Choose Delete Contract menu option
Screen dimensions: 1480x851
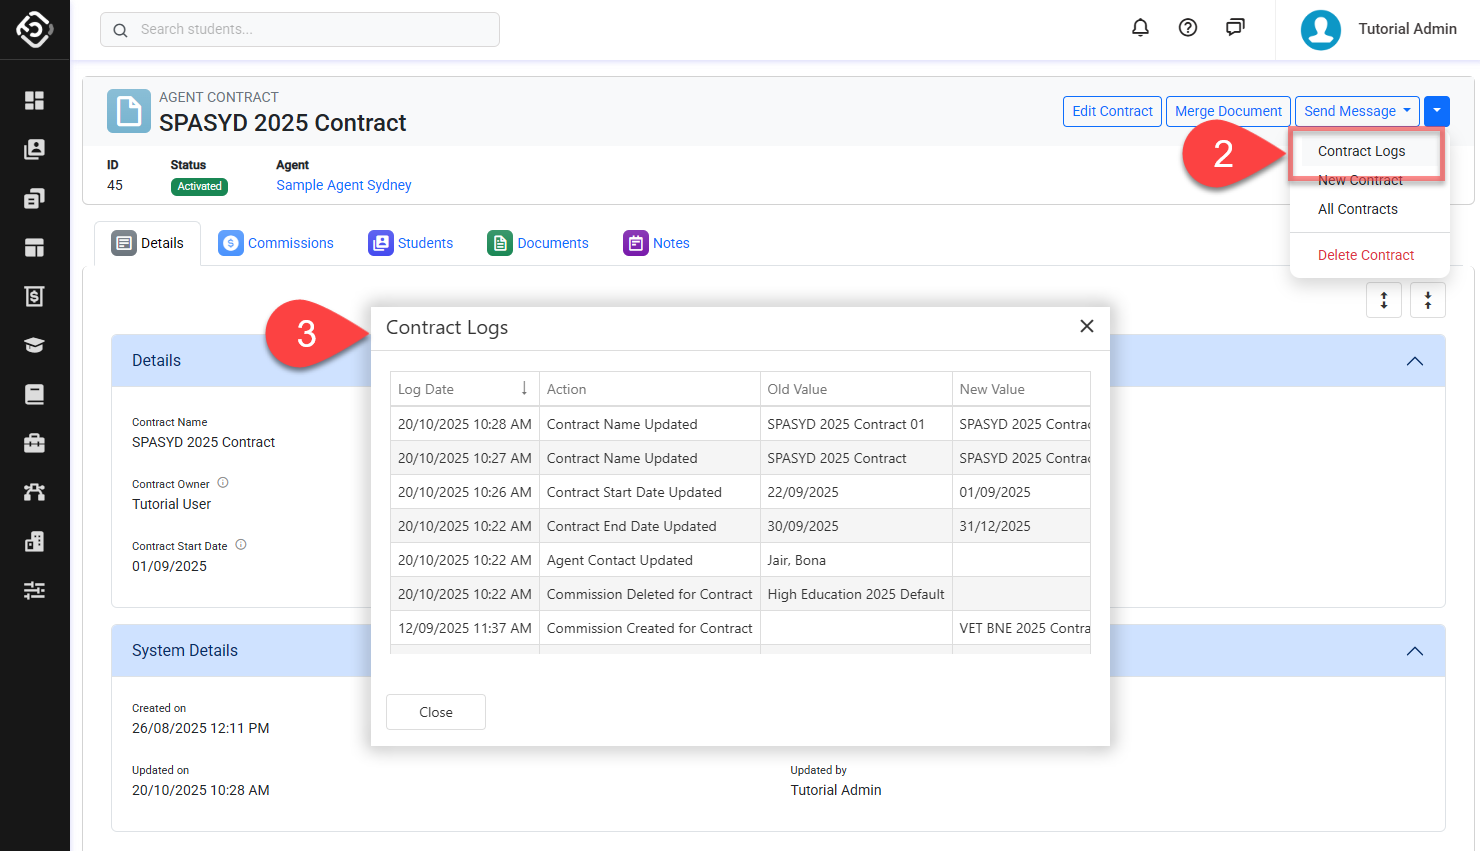(1365, 255)
